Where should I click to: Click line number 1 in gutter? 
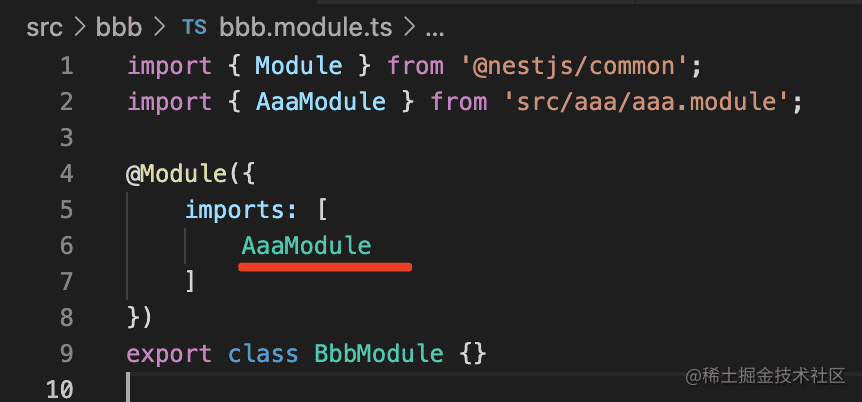point(66,67)
